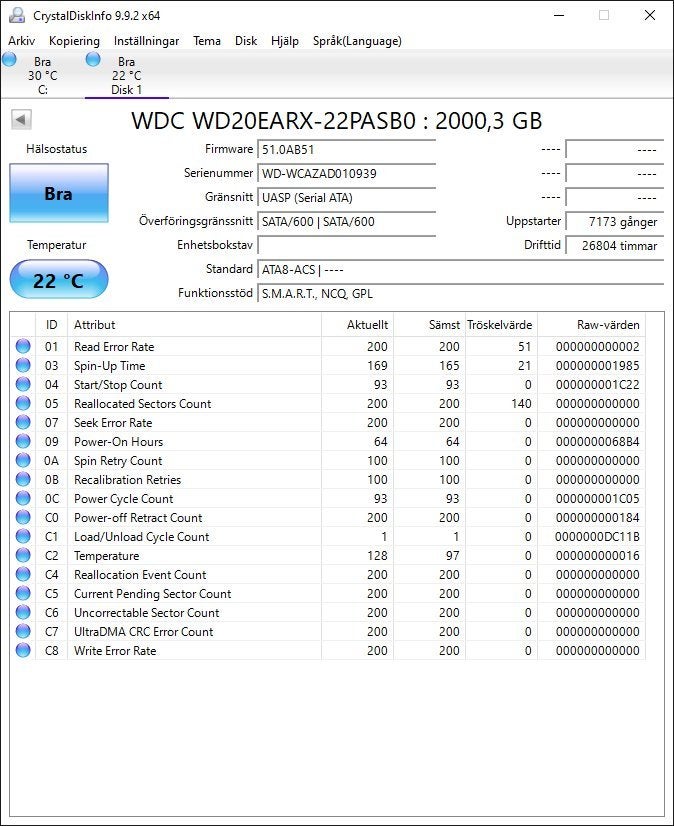674x826 pixels.
Task: Click the empty Enhetsbokstav field
Action: point(346,245)
